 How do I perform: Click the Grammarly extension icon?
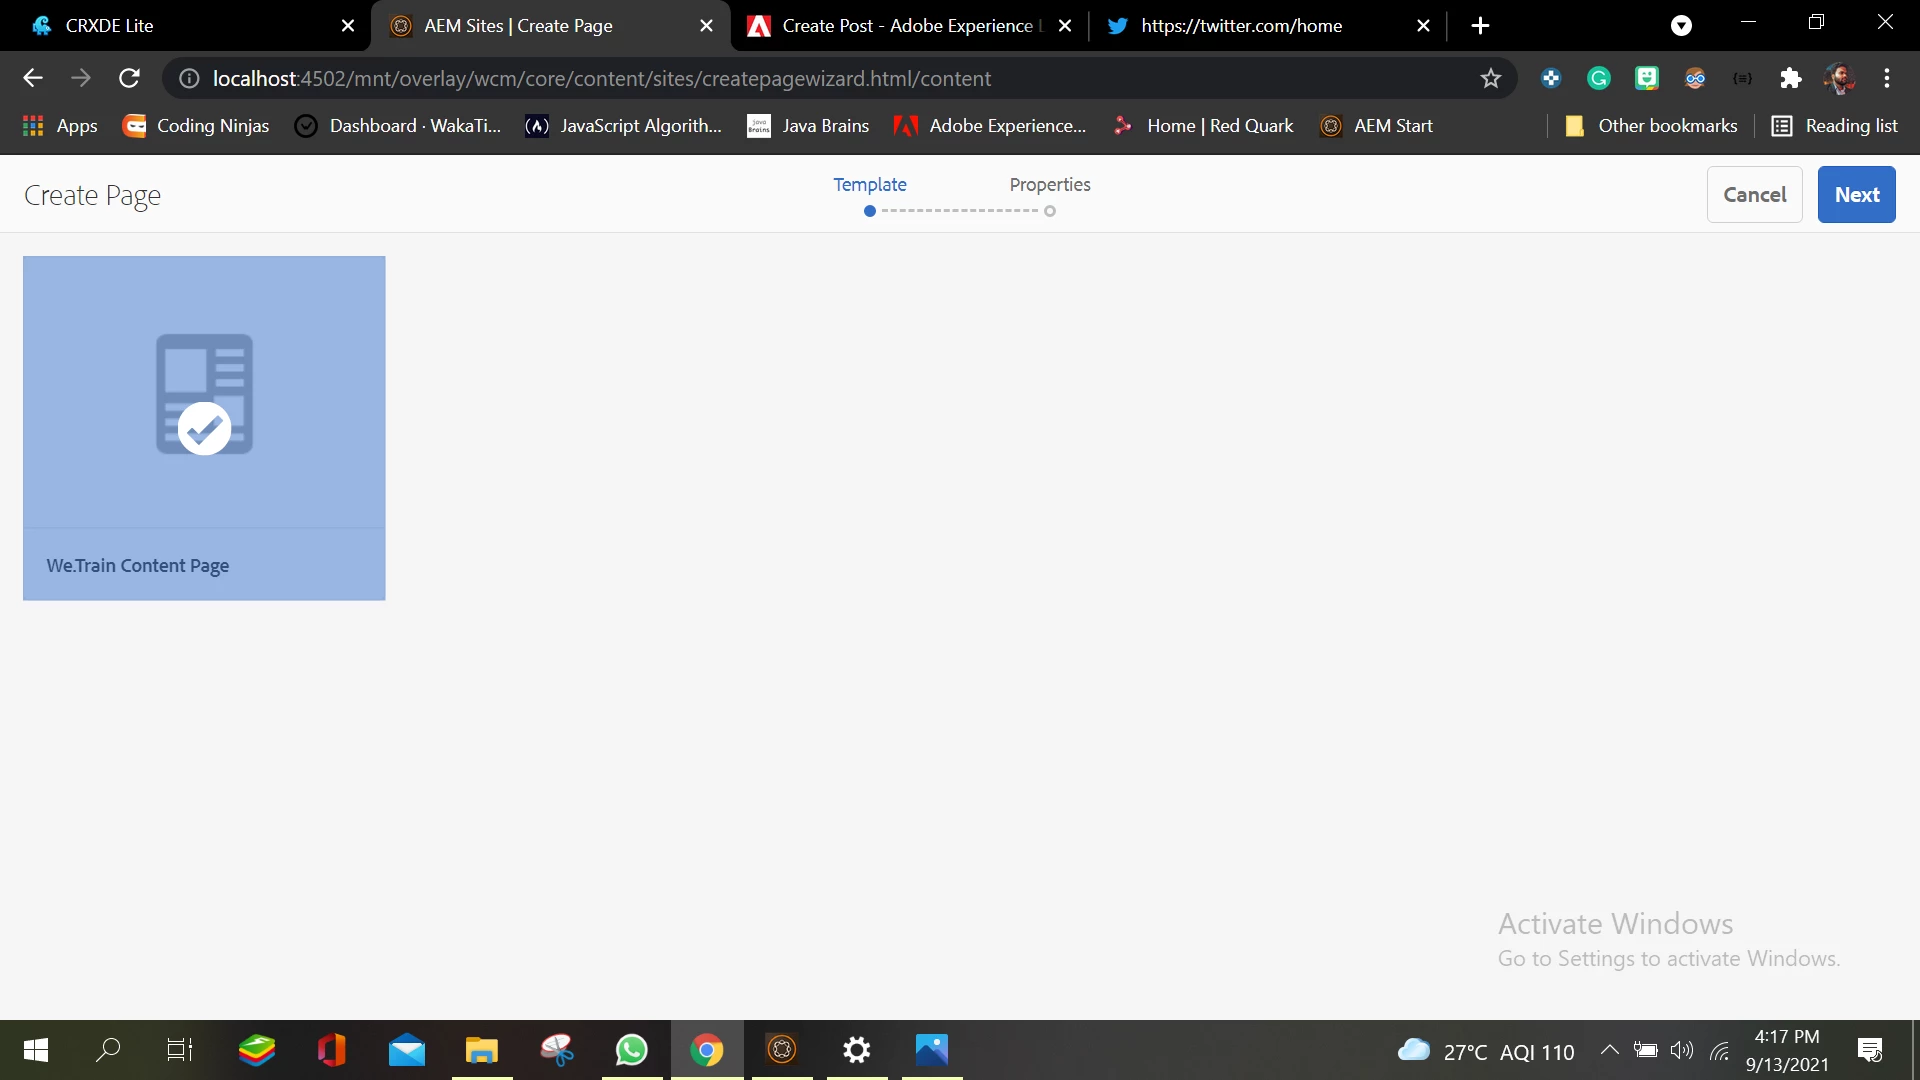1599,78
